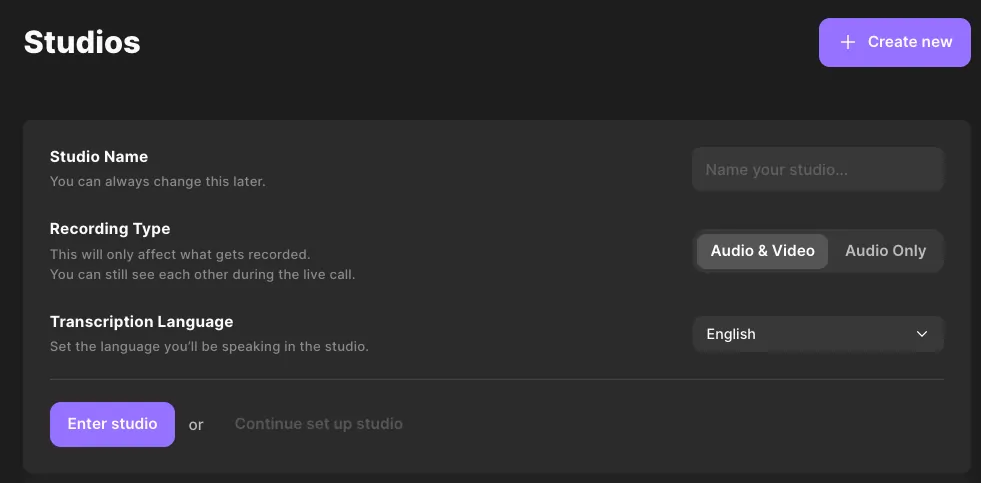This screenshot has width=981, height=483.
Task: Click the 'or' text beside Enter studio
Action: 196,425
